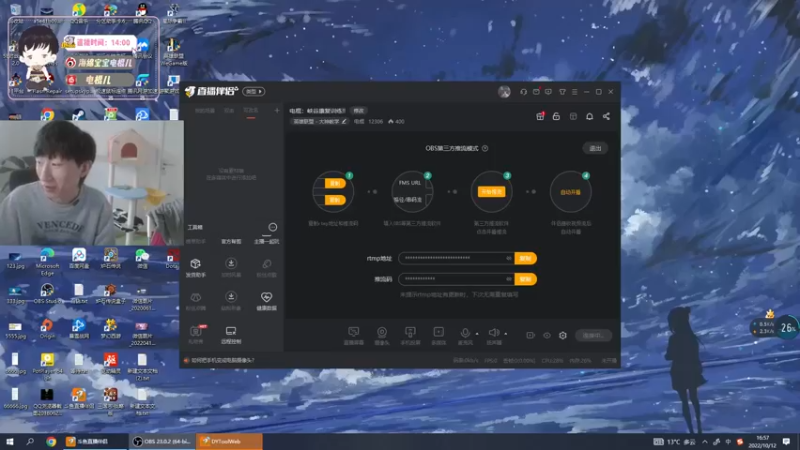800x450 pixels.
Task: Click the greyed live status button
Action: 593,336
